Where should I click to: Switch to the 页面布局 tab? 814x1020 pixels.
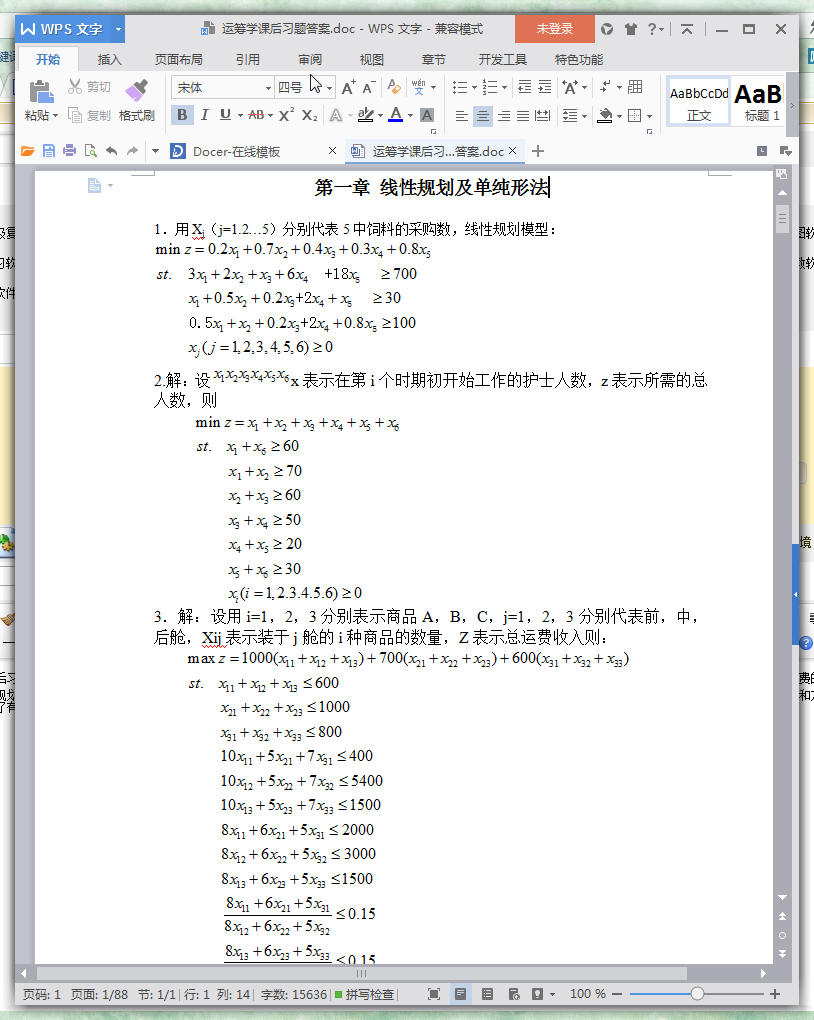[178, 60]
